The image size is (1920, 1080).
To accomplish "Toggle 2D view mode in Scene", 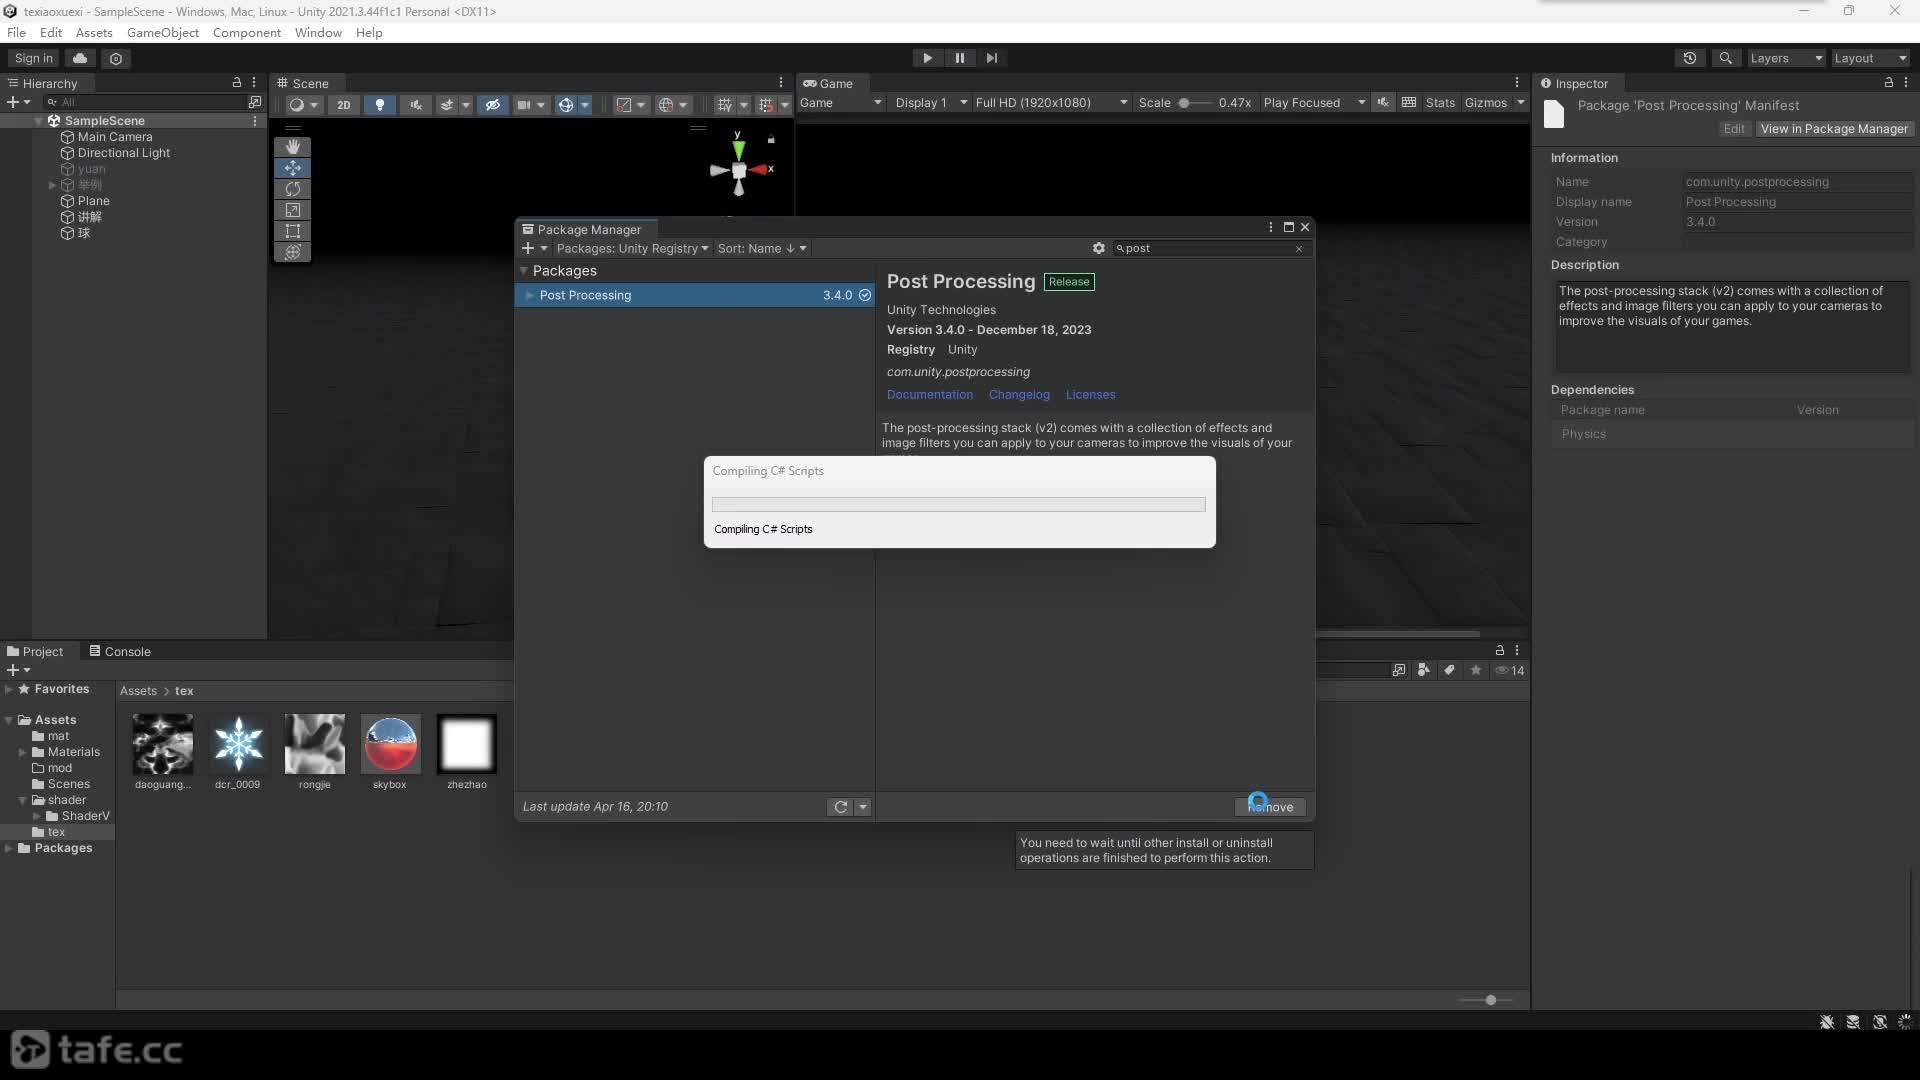I will tap(343, 104).
